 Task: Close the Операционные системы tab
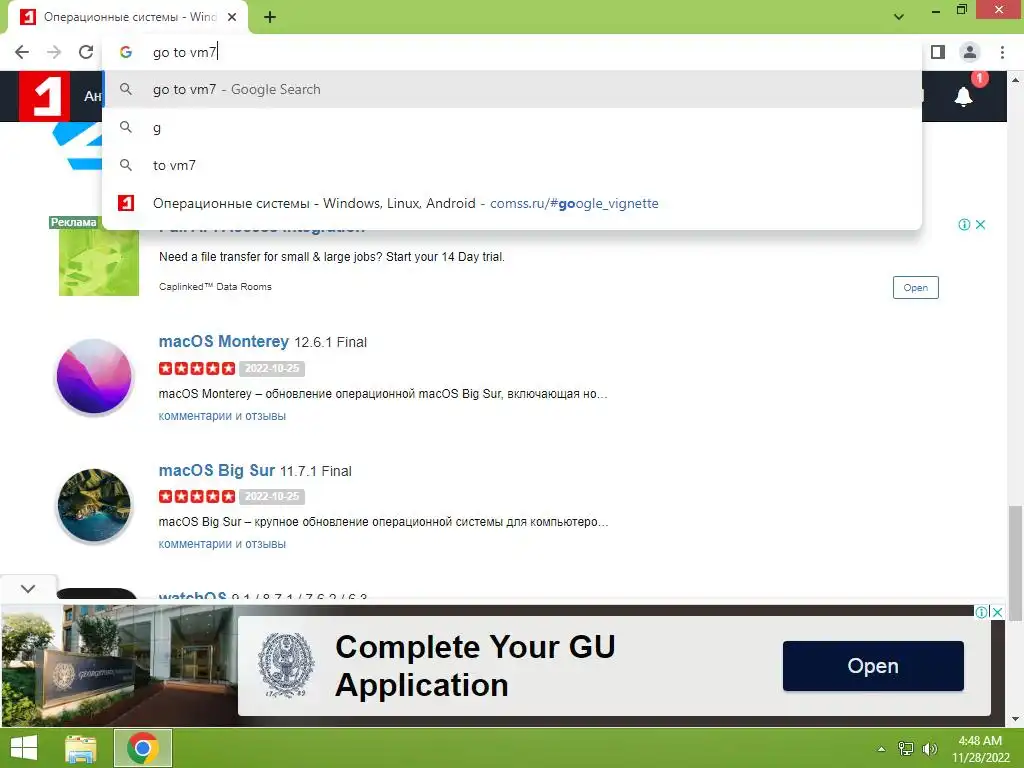click(232, 17)
